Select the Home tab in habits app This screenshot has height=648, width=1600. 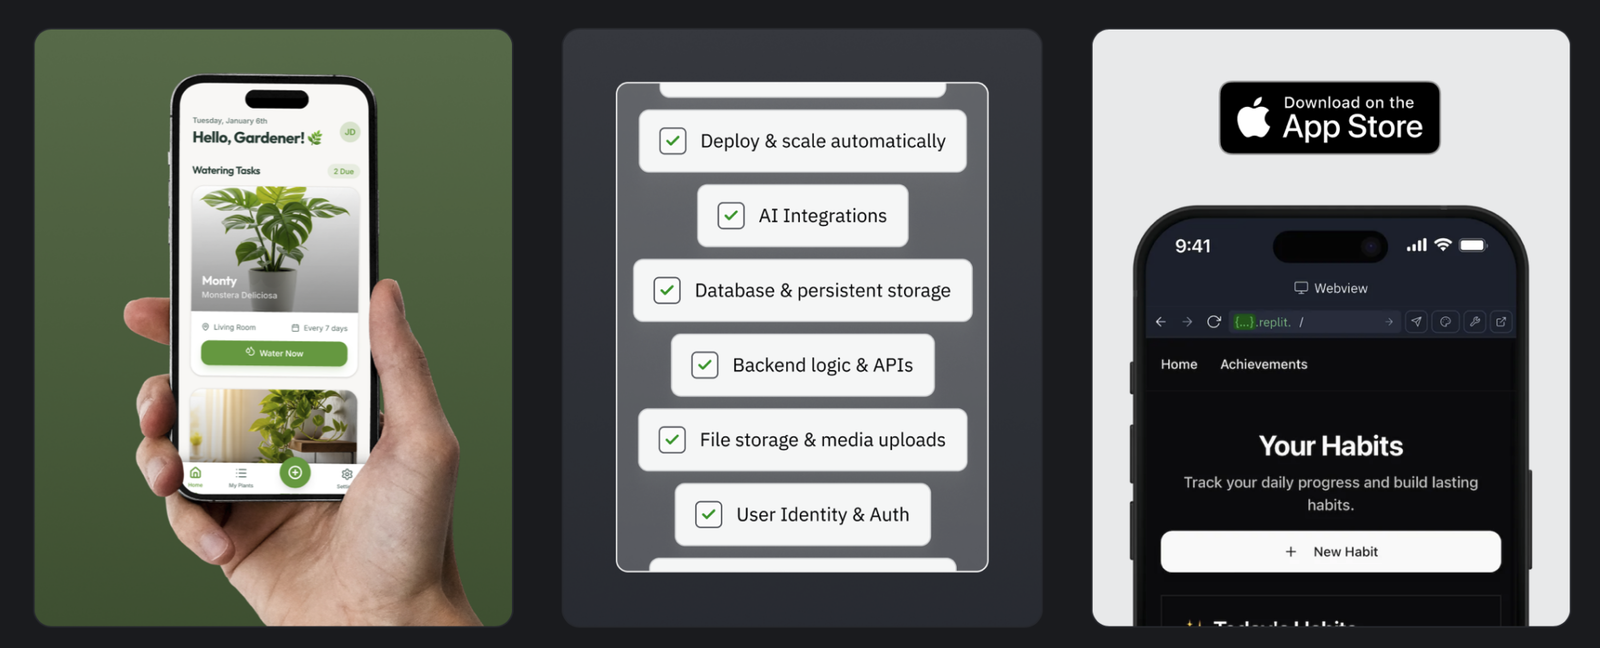point(1179,365)
